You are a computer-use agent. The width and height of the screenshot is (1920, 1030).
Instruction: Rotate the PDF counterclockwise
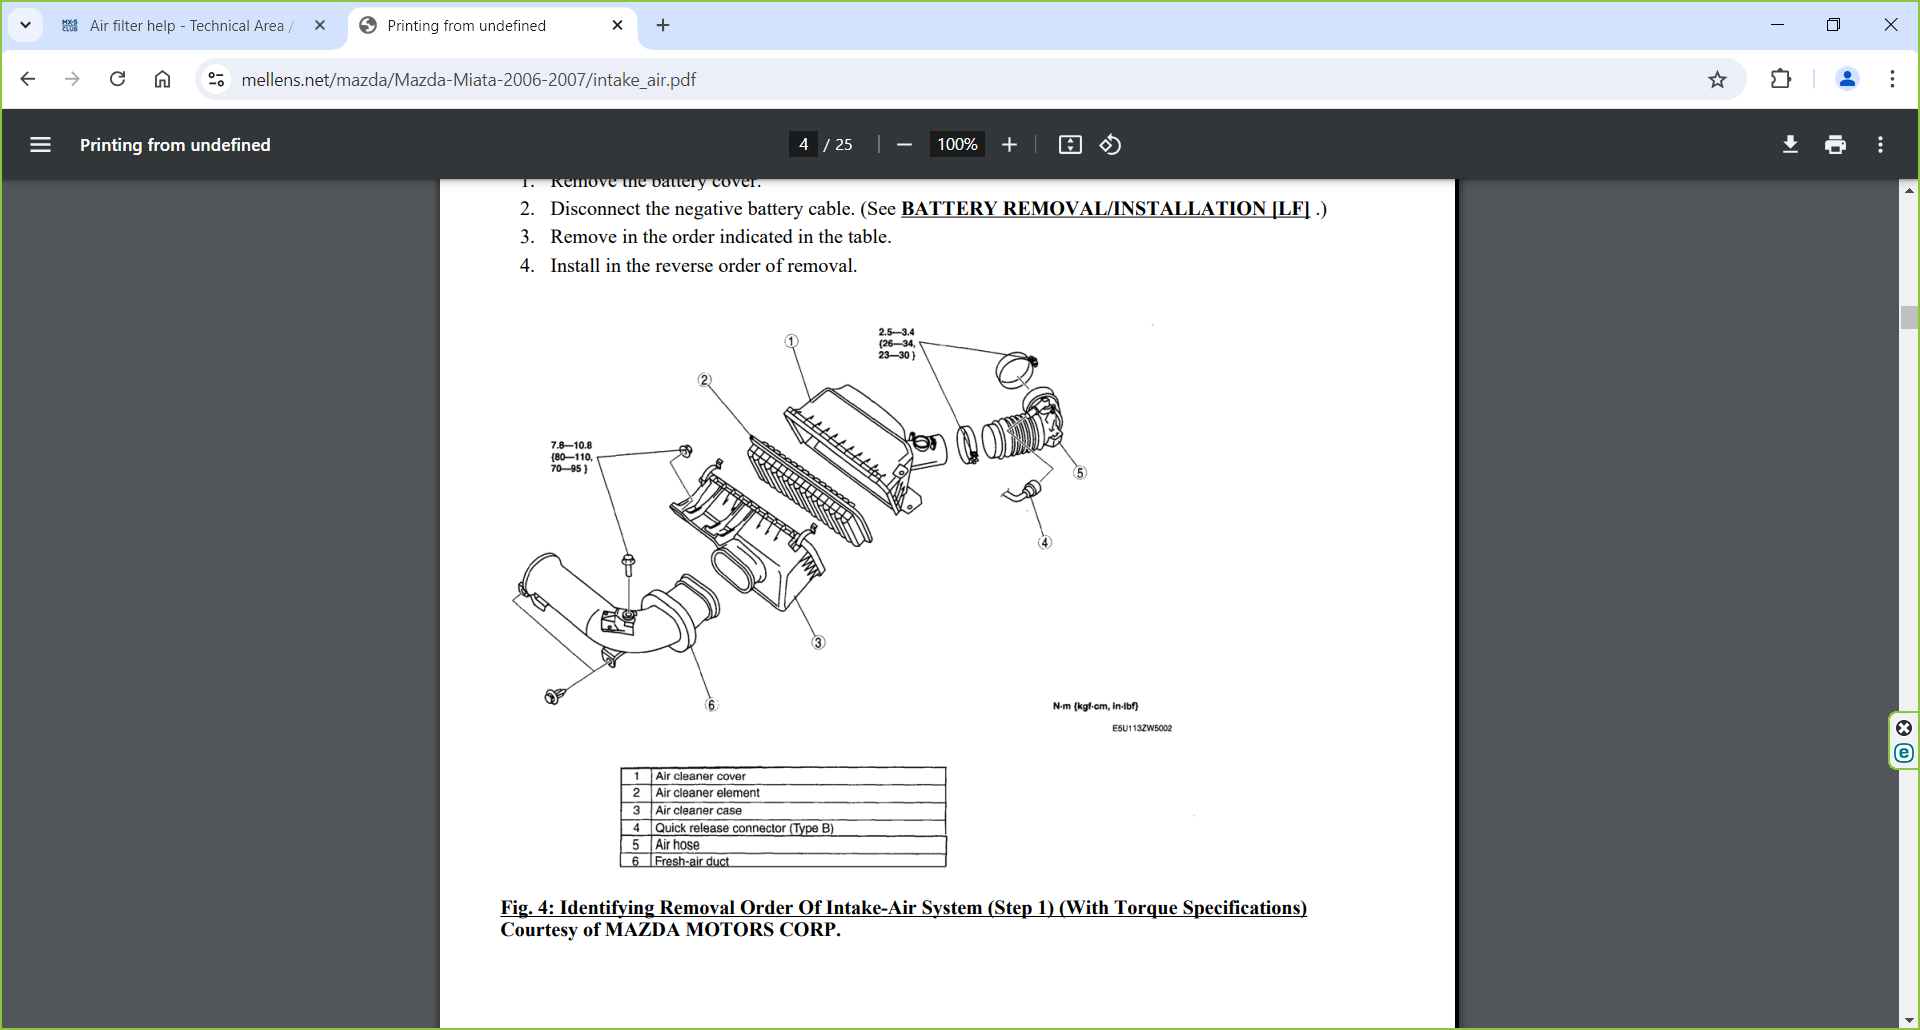[x=1110, y=145]
